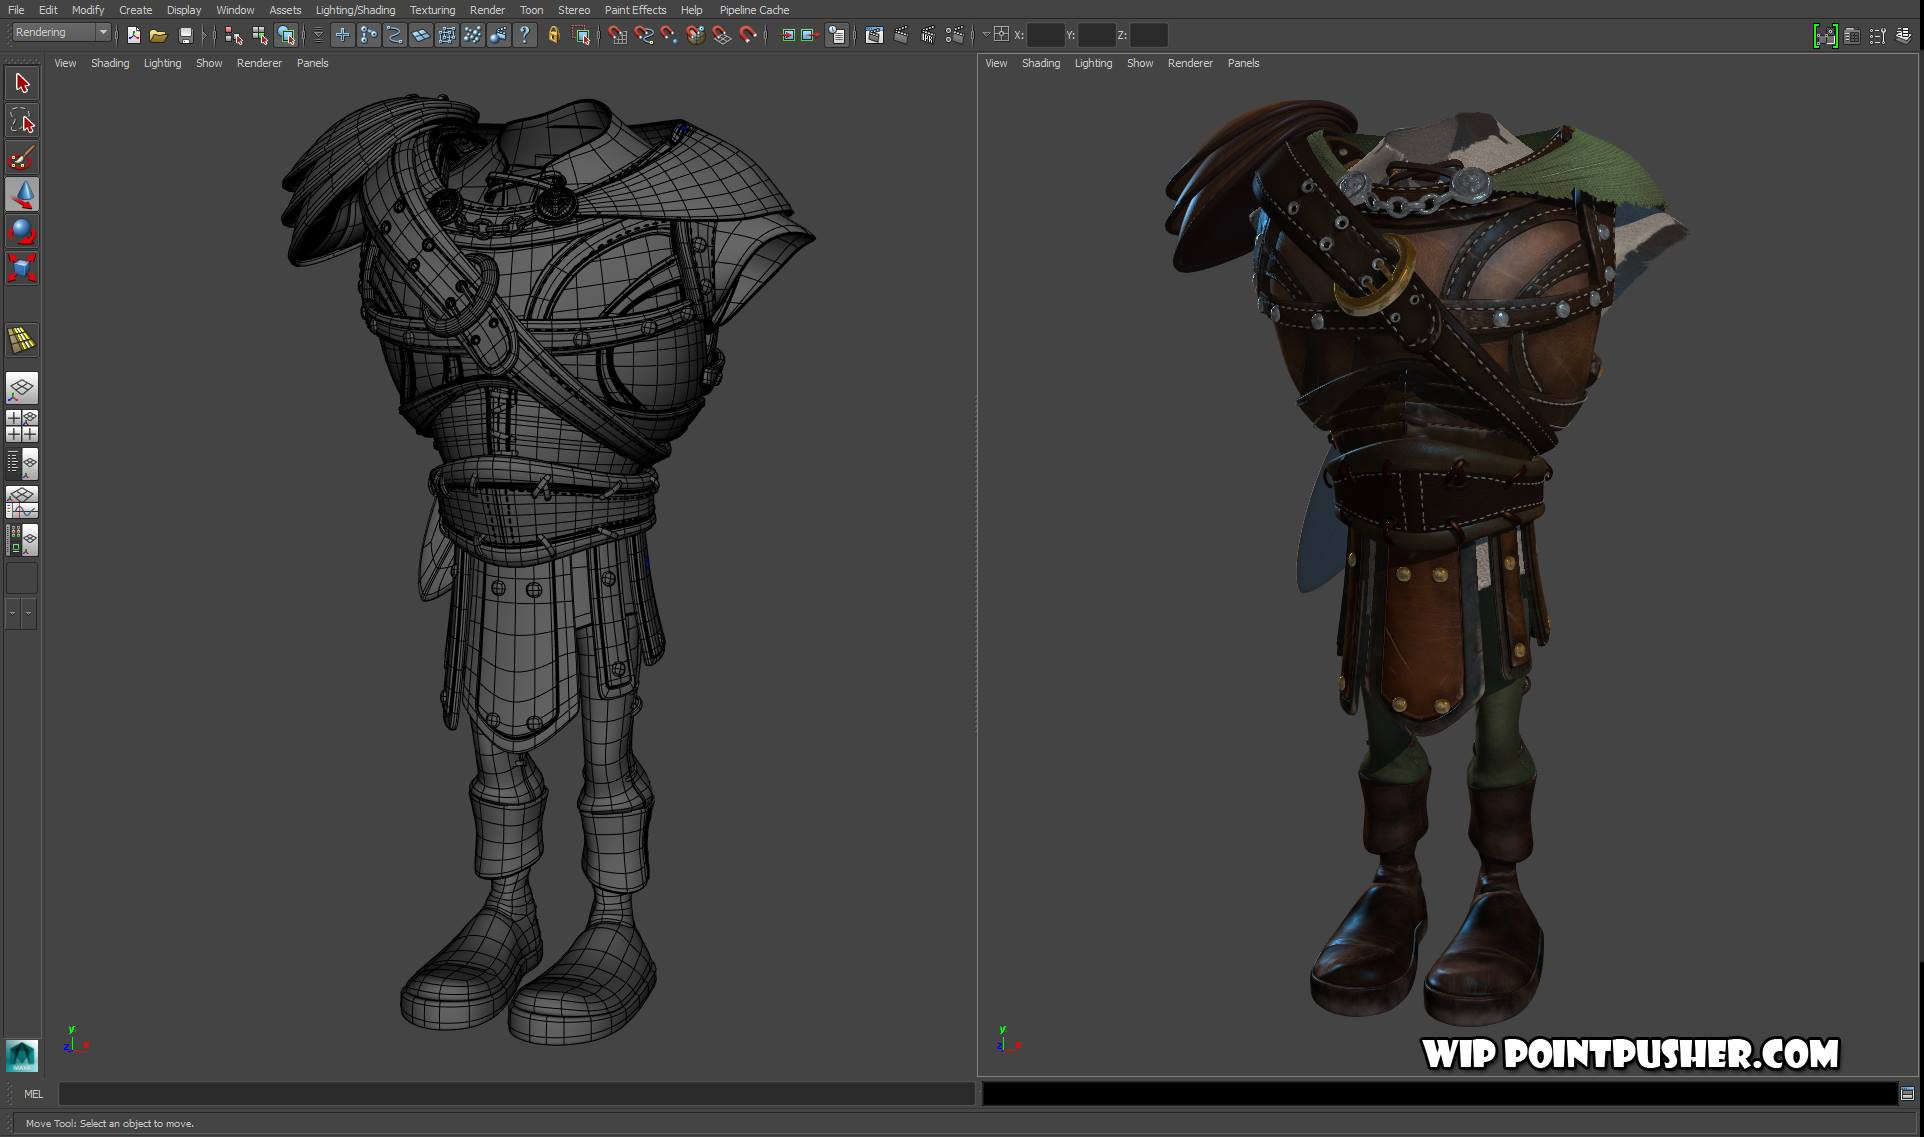
Task: Click the Y coordinate input field
Action: click(x=1096, y=35)
